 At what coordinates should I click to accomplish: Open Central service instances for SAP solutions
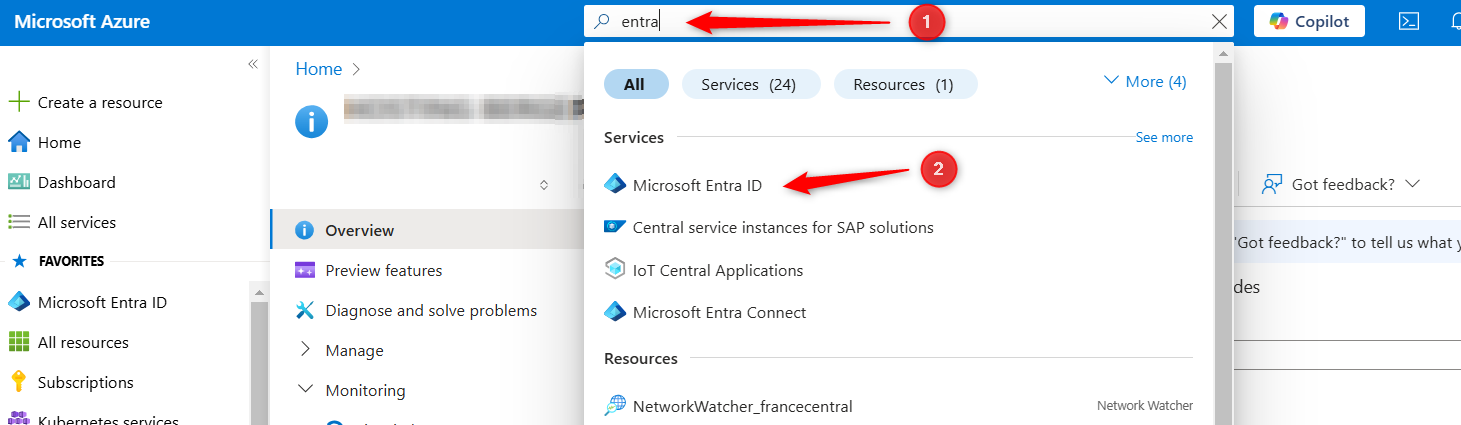pos(769,227)
